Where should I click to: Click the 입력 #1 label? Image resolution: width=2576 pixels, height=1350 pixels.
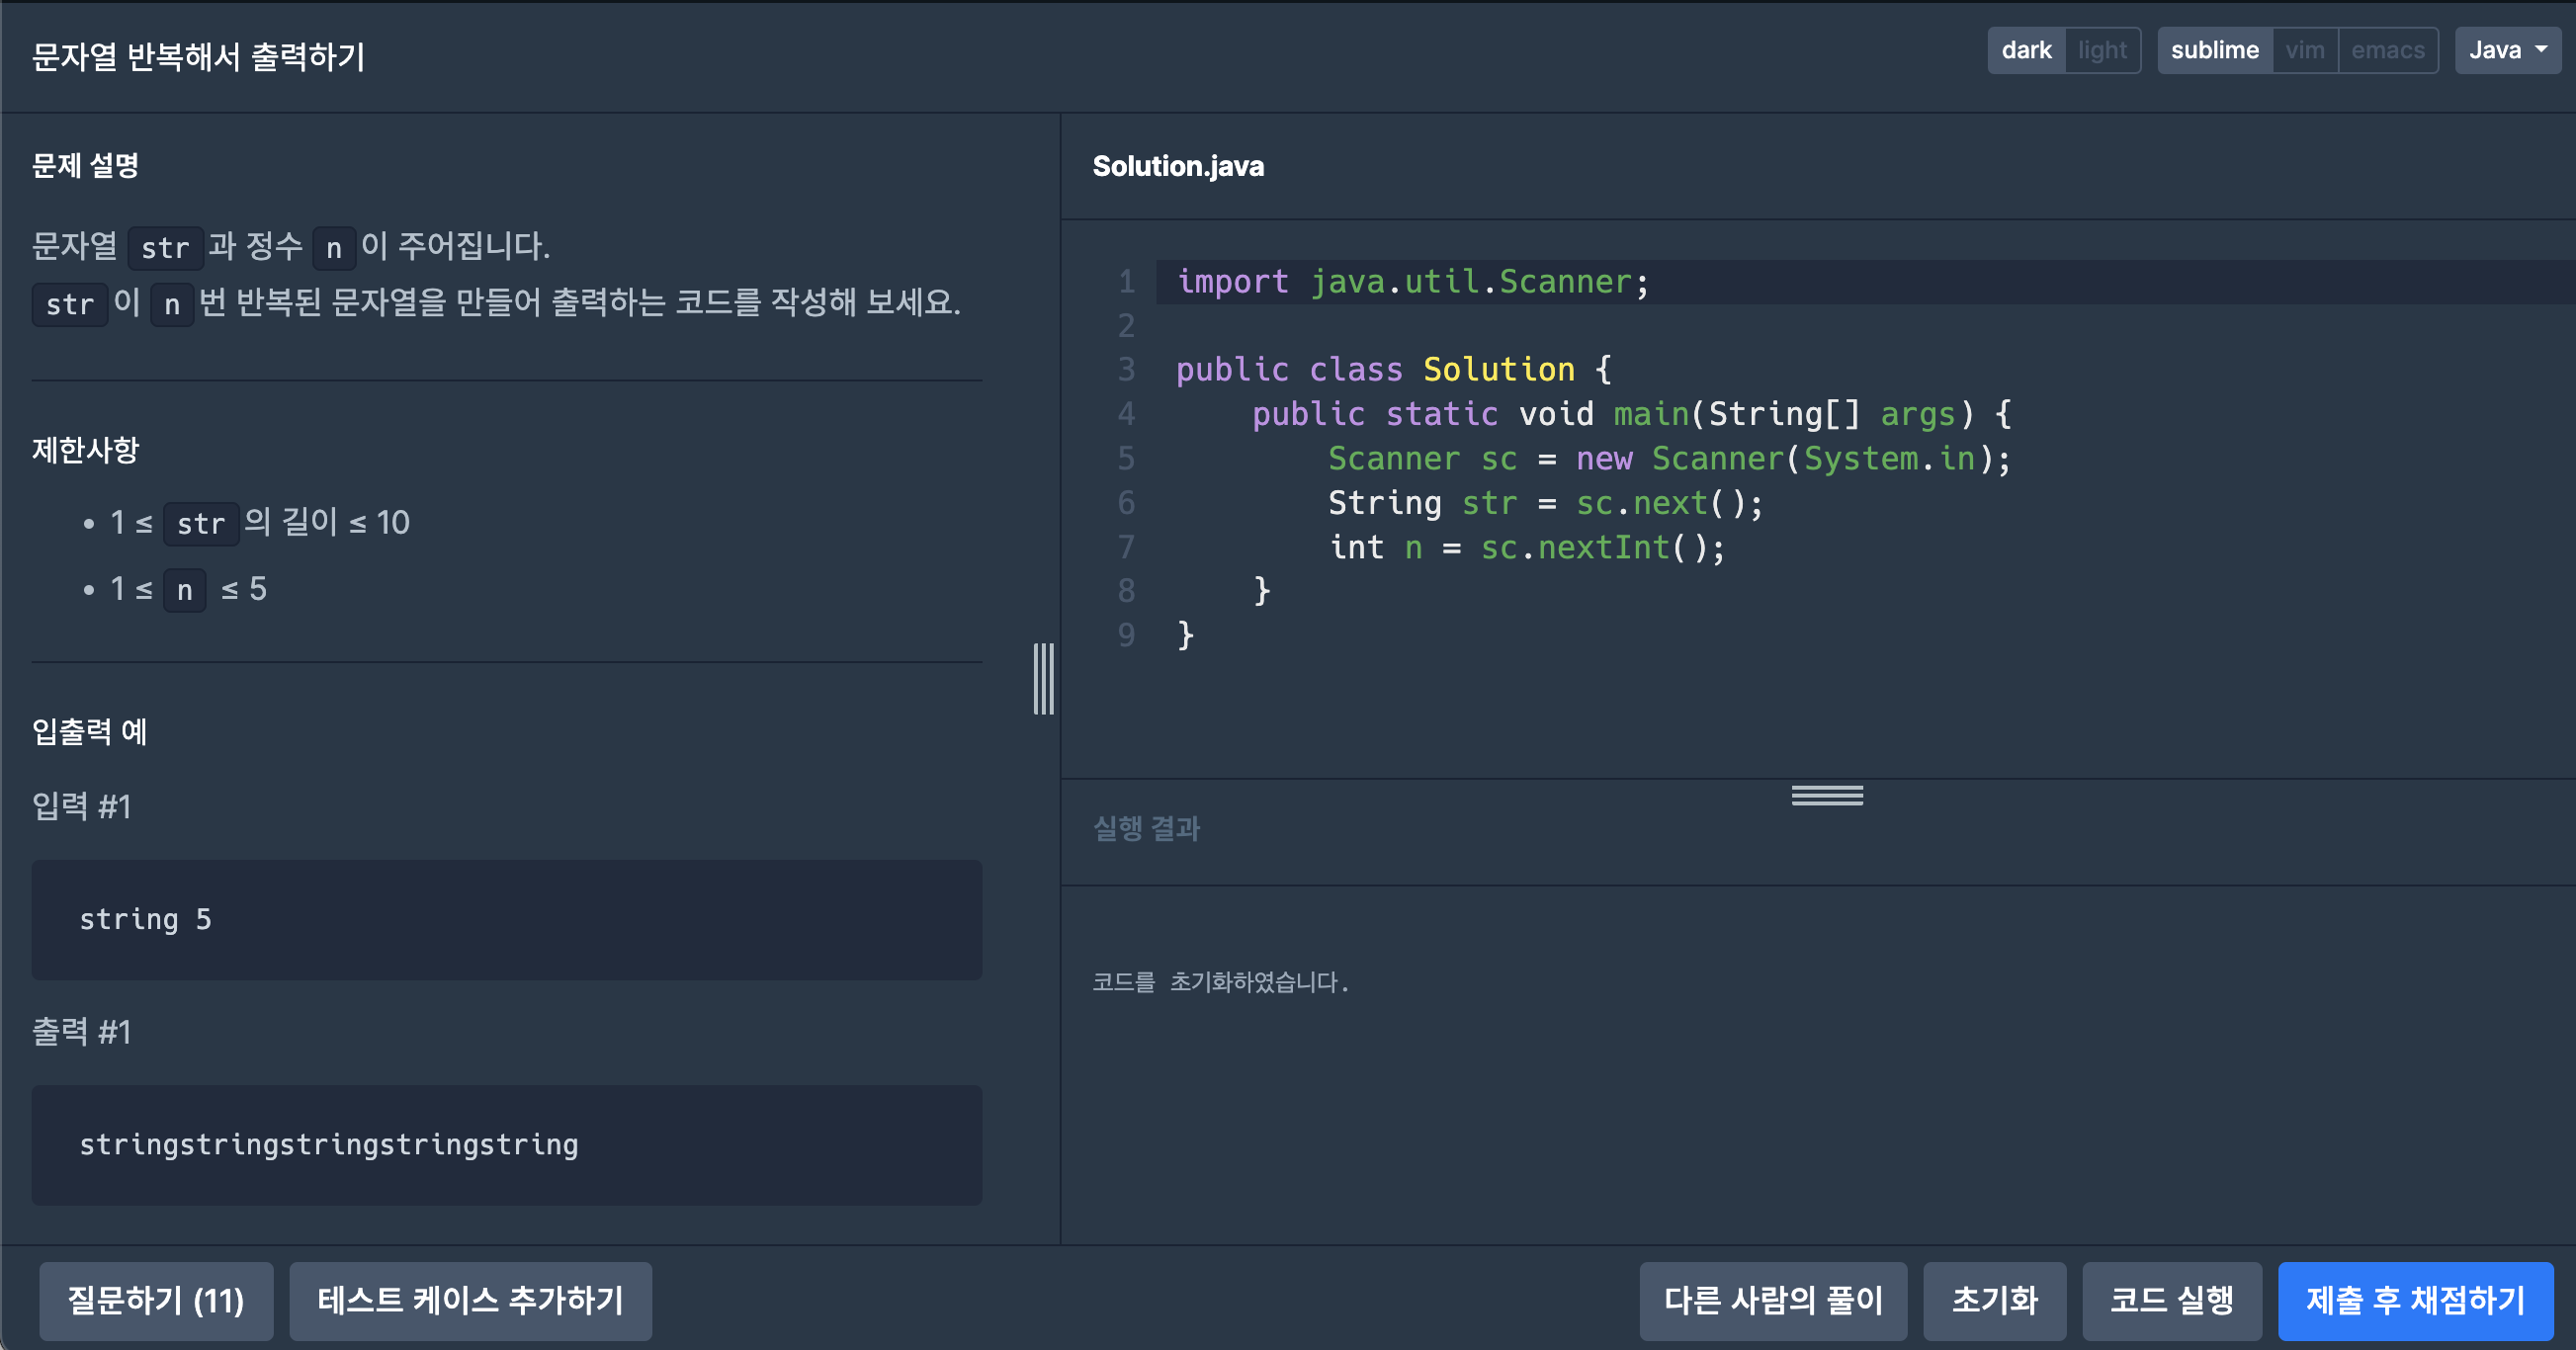[81, 806]
